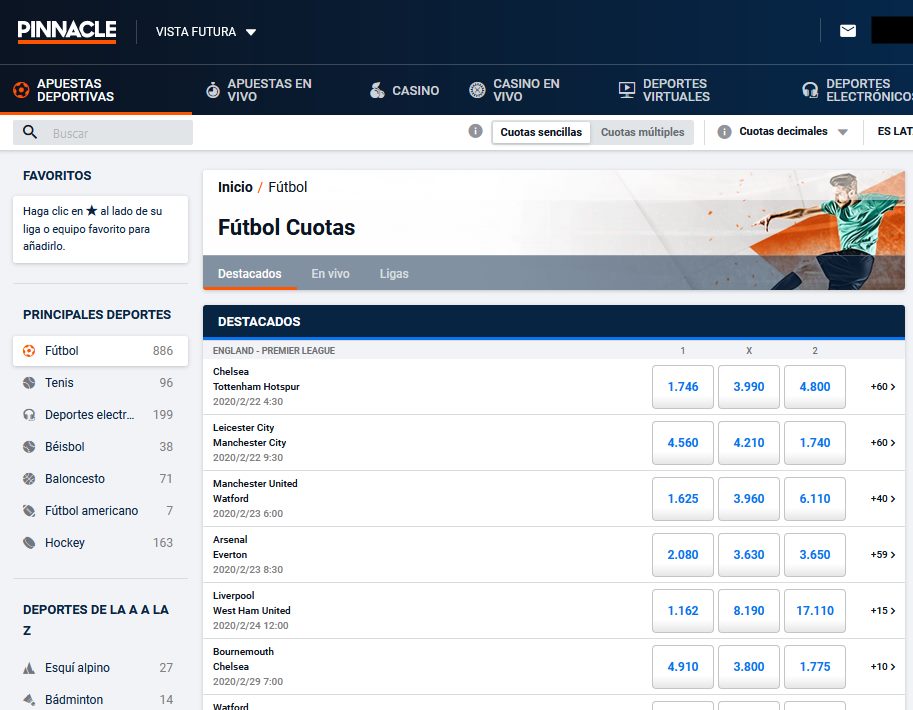Select the Destacados tab
913x710 pixels.
249,274
